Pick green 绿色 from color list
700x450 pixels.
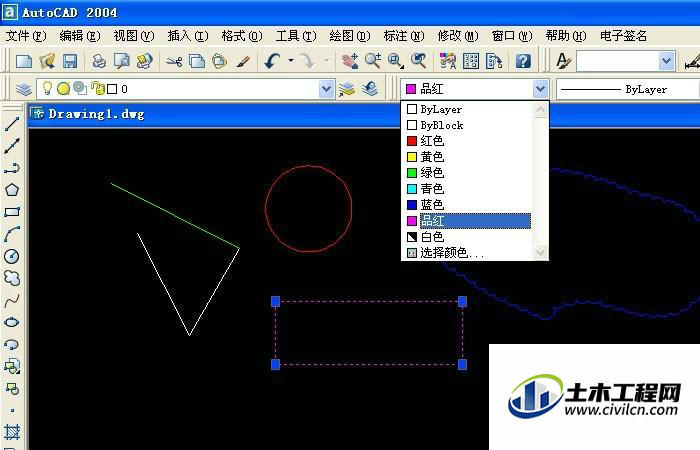pos(468,173)
